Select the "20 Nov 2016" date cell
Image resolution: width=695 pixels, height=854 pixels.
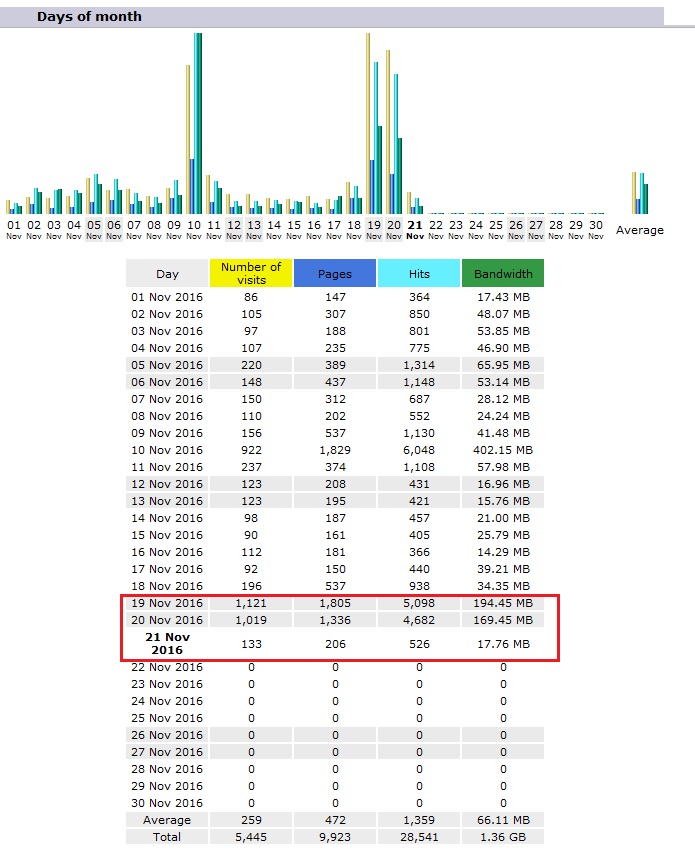coord(167,620)
